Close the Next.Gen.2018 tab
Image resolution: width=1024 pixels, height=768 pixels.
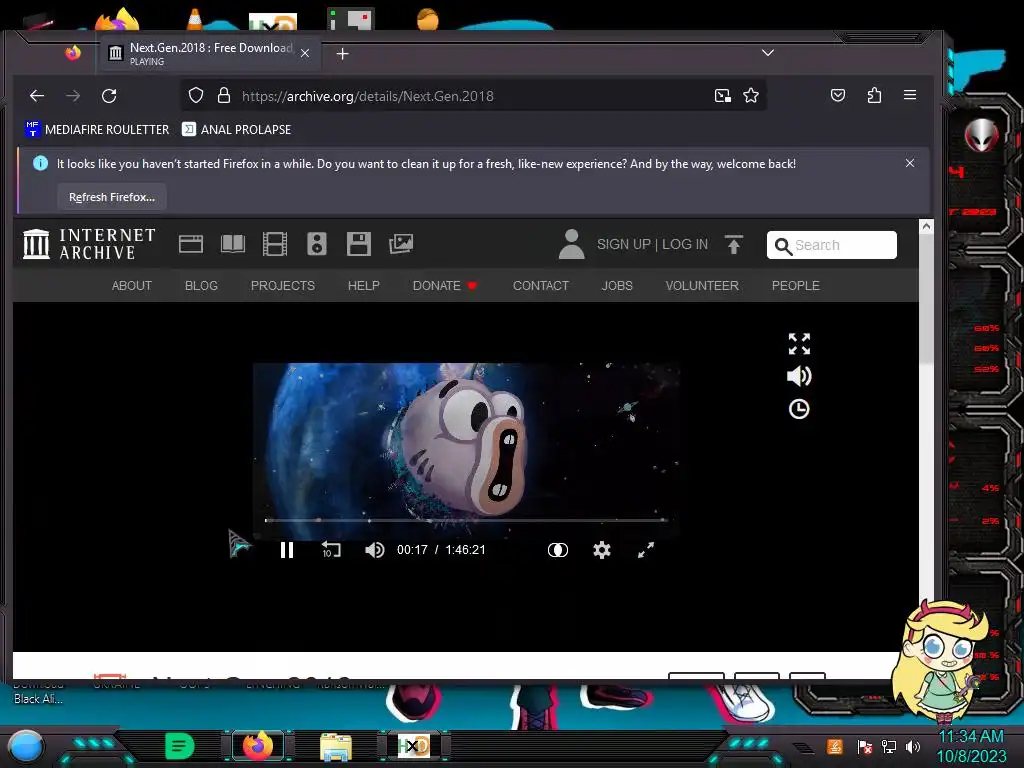pos(305,54)
